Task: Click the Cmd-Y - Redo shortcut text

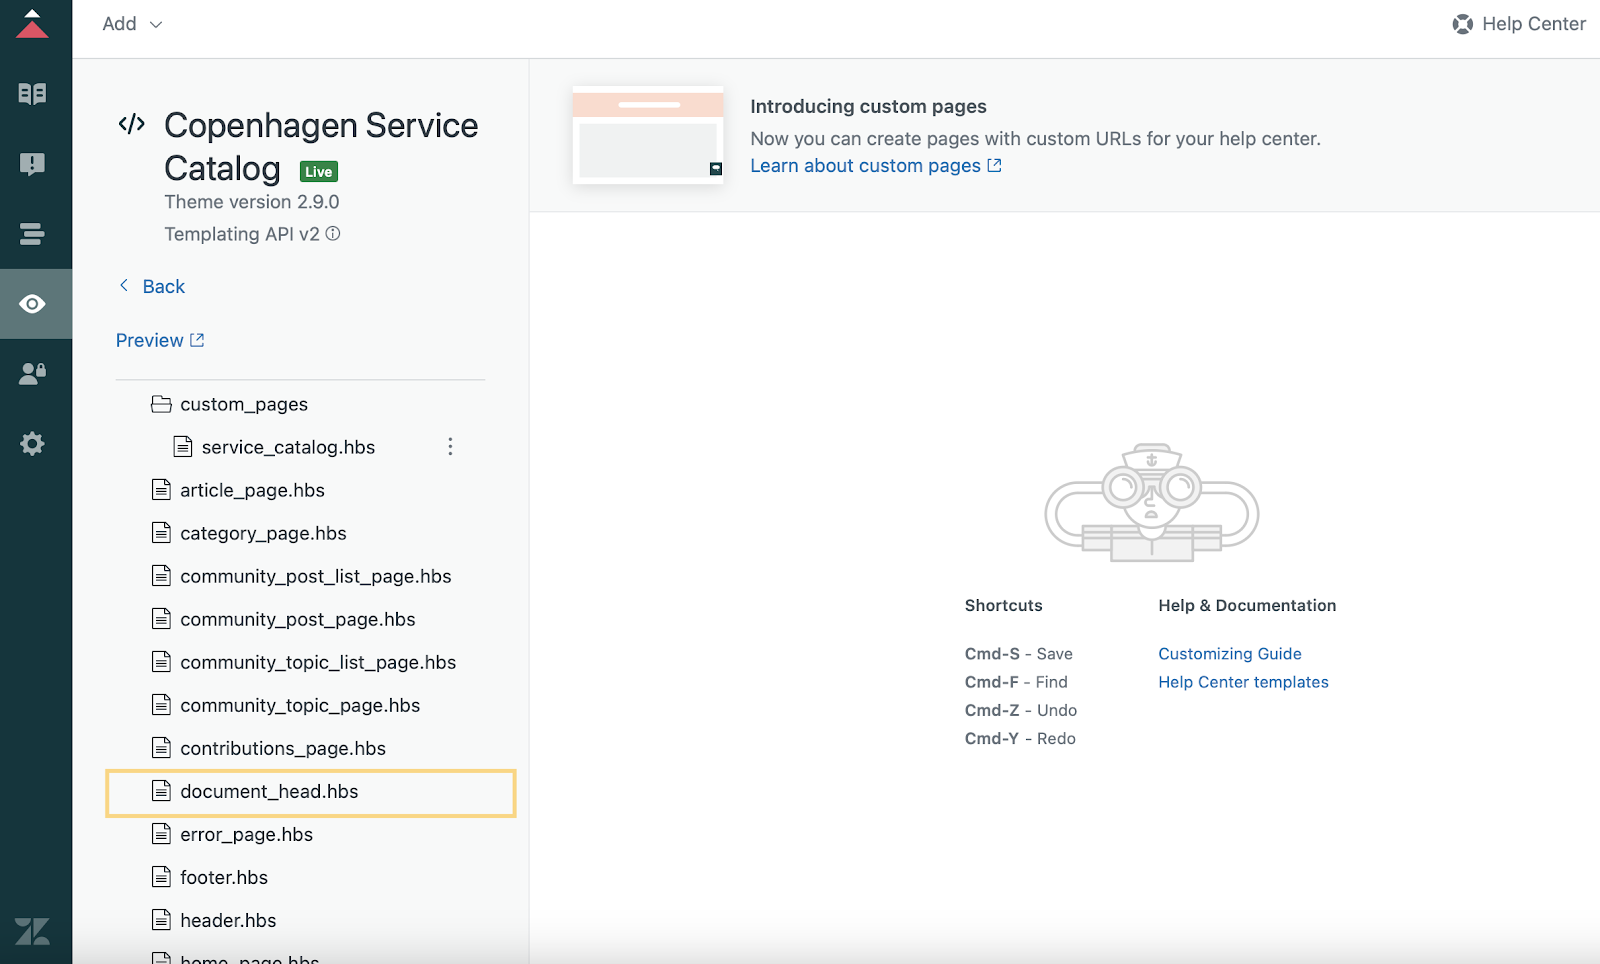Action: [x=1020, y=737]
